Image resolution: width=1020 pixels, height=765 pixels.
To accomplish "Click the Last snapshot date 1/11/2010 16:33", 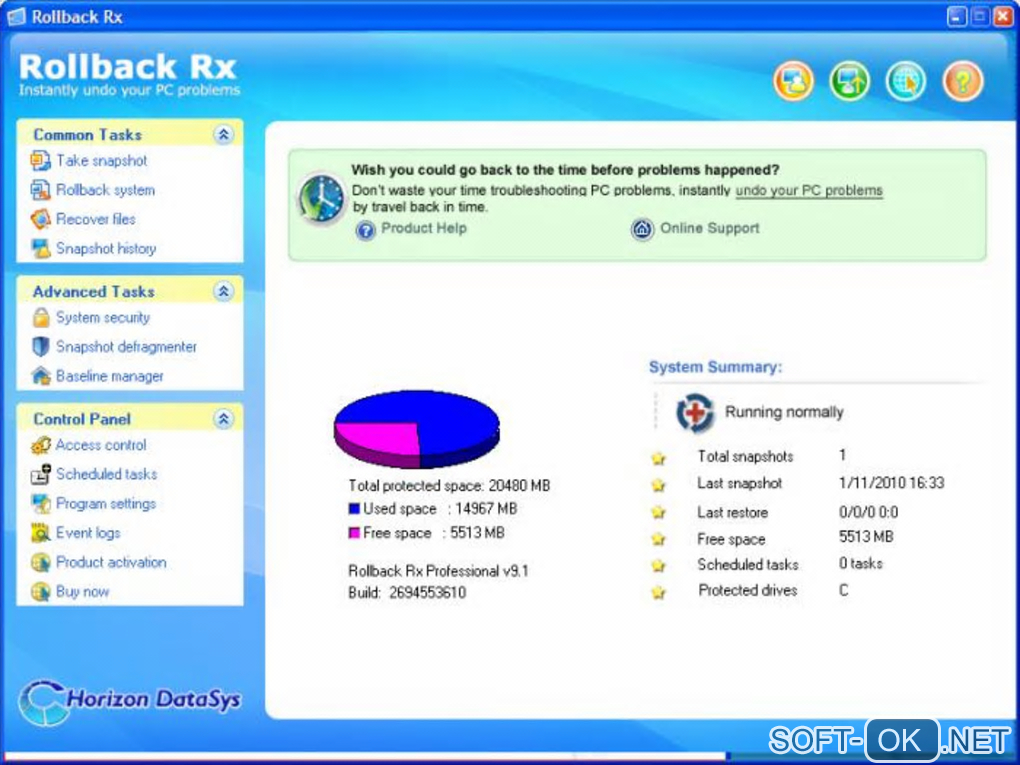I will [891, 483].
